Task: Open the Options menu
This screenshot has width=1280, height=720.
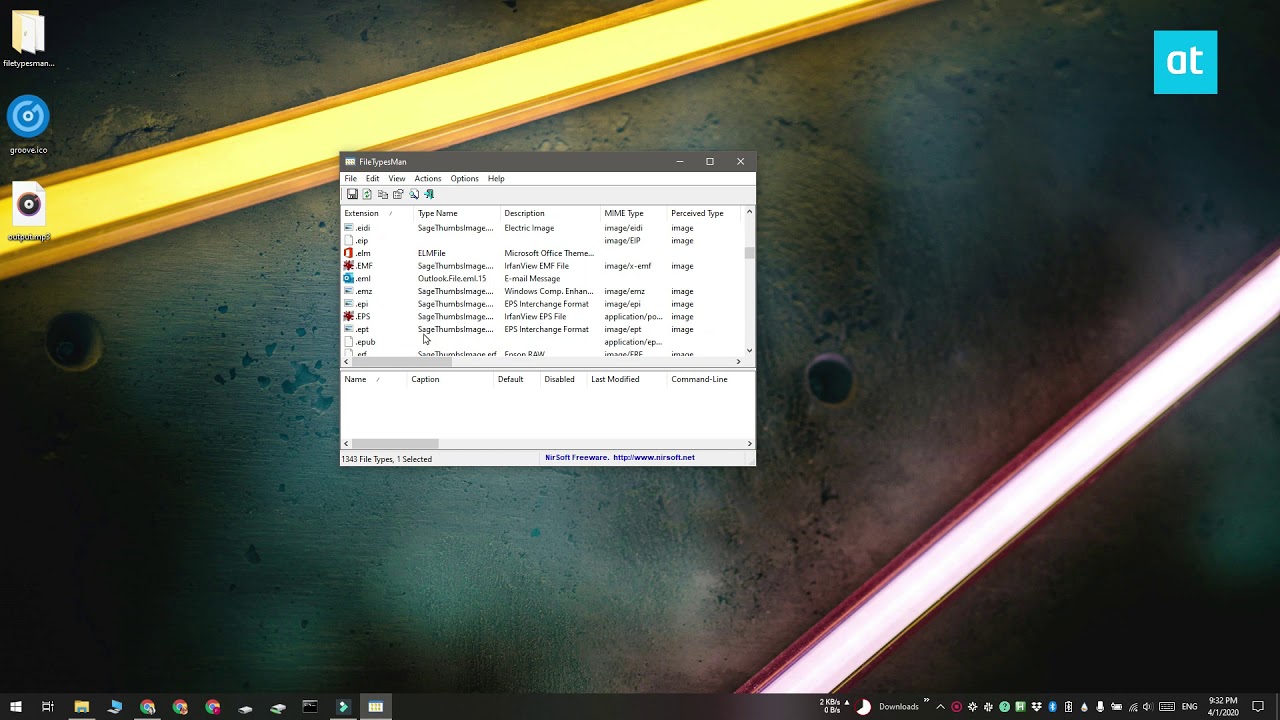Action: 464,178
